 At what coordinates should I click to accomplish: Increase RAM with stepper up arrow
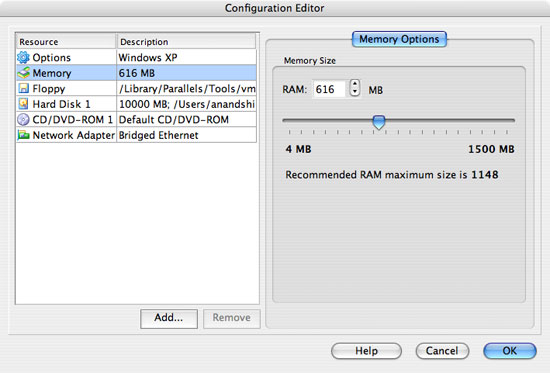[x=355, y=84]
